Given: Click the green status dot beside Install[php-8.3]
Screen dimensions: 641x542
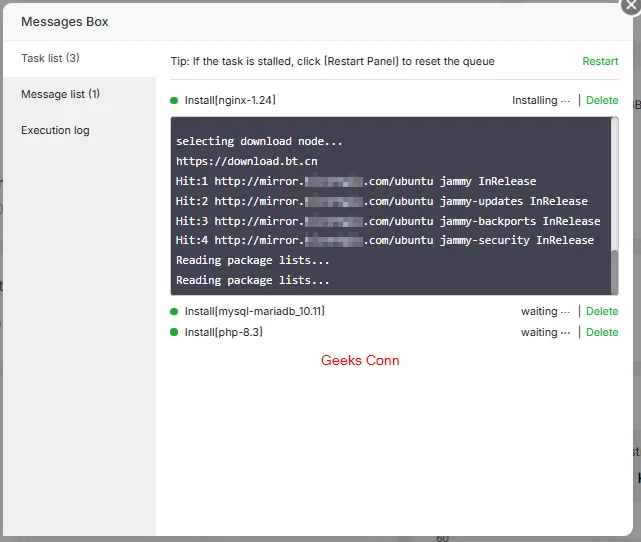Looking at the screenshot, I should pos(174,332).
